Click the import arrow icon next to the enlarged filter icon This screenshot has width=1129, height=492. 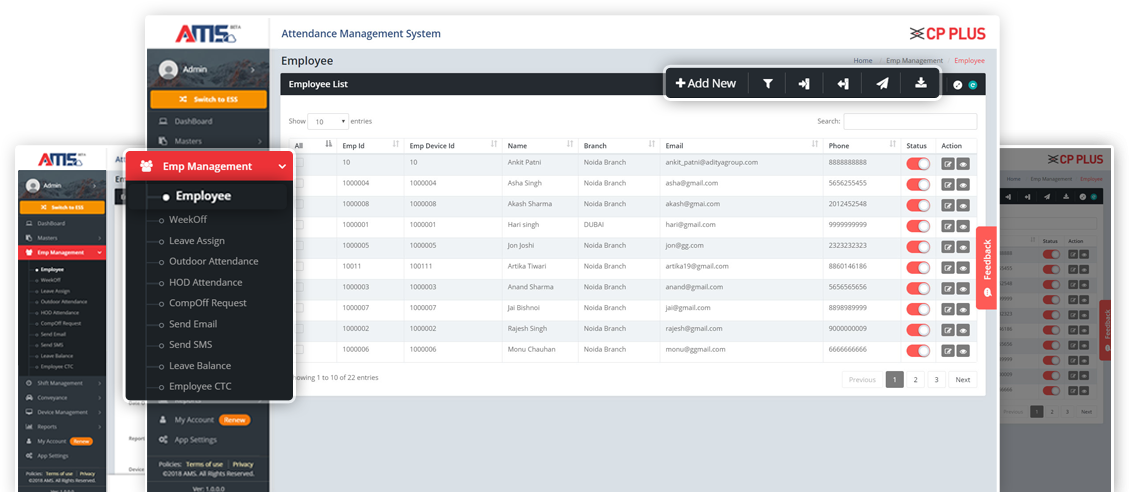[x=804, y=84]
